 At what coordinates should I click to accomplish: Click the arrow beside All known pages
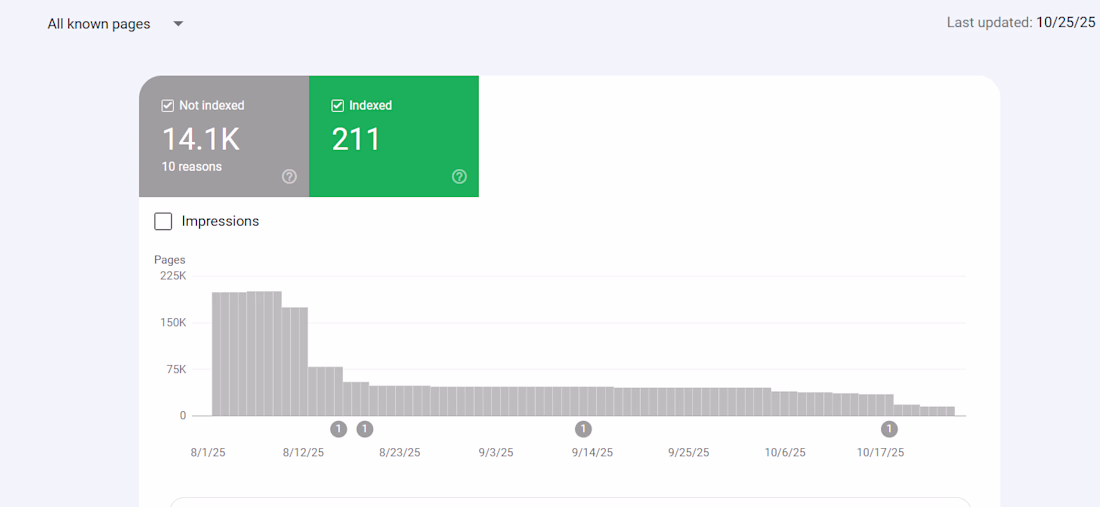pos(178,24)
